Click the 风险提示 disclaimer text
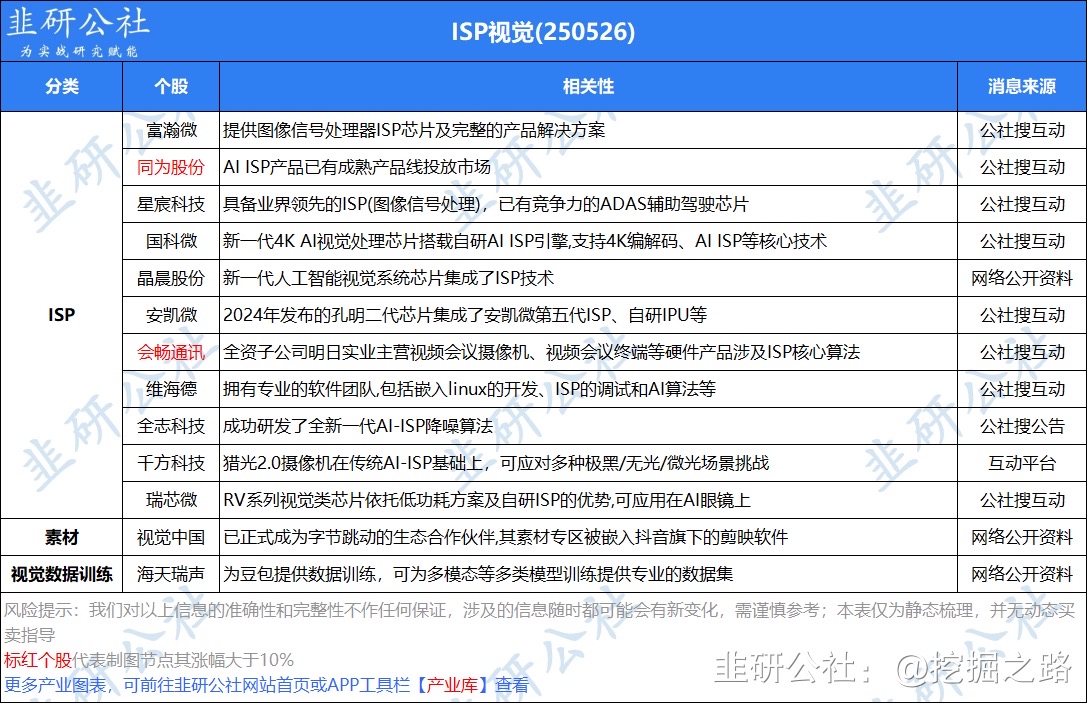 539,623
